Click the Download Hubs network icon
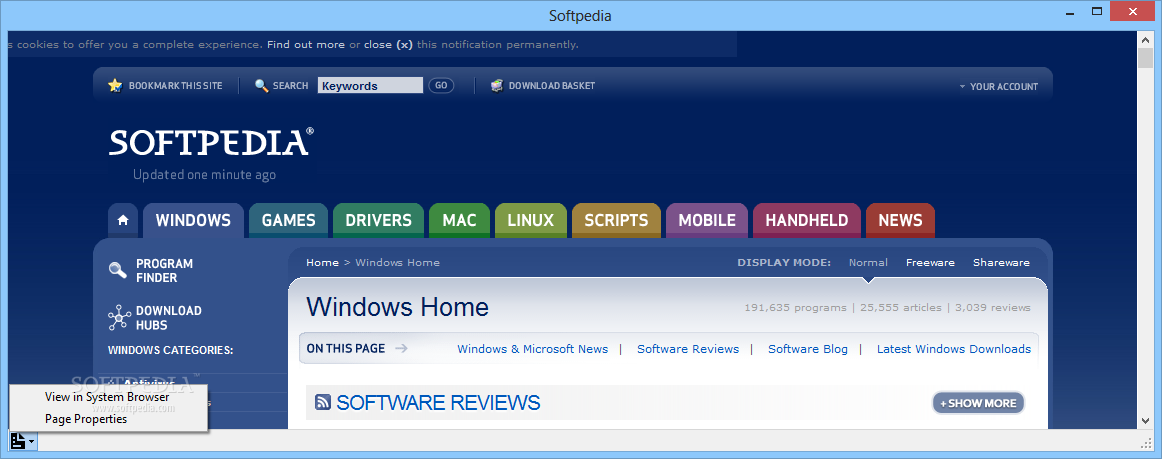Viewport: 1162px width, 459px height. click(x=119, y=317)
